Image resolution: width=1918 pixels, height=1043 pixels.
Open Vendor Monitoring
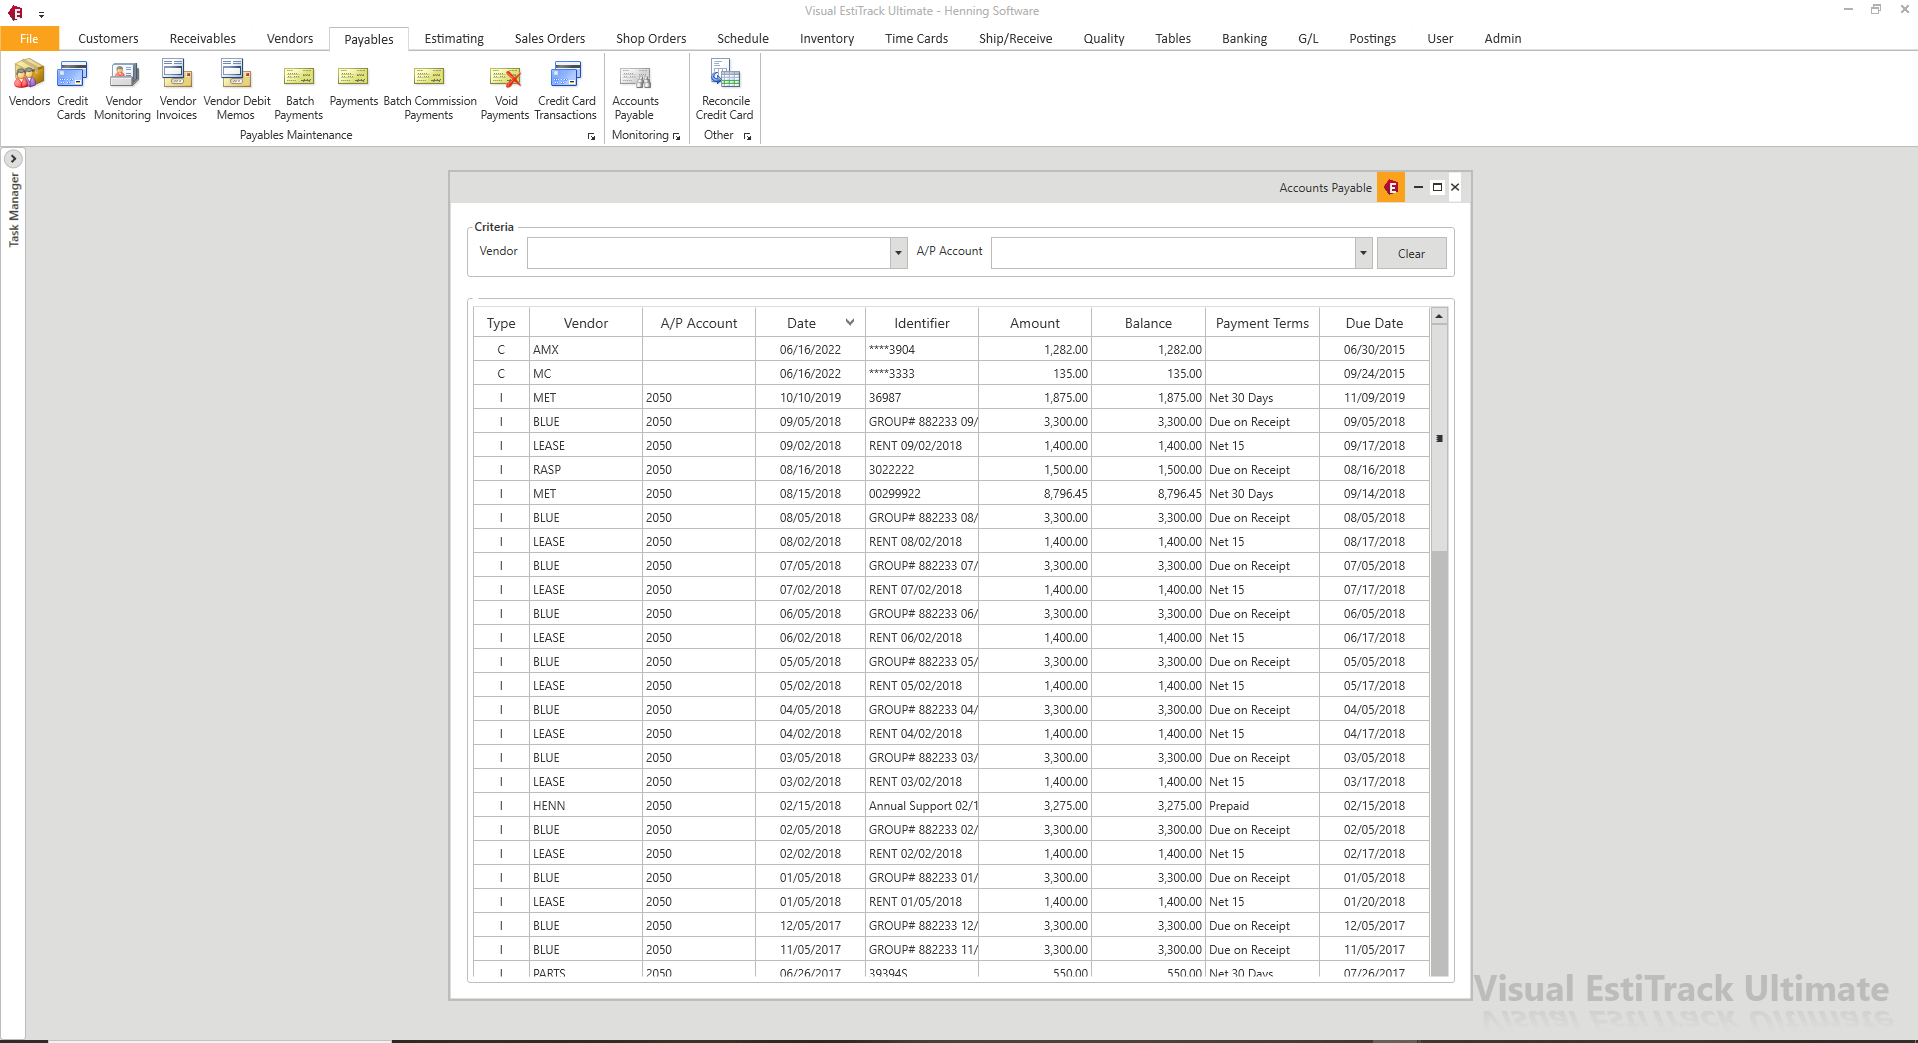tap(122, 88)
